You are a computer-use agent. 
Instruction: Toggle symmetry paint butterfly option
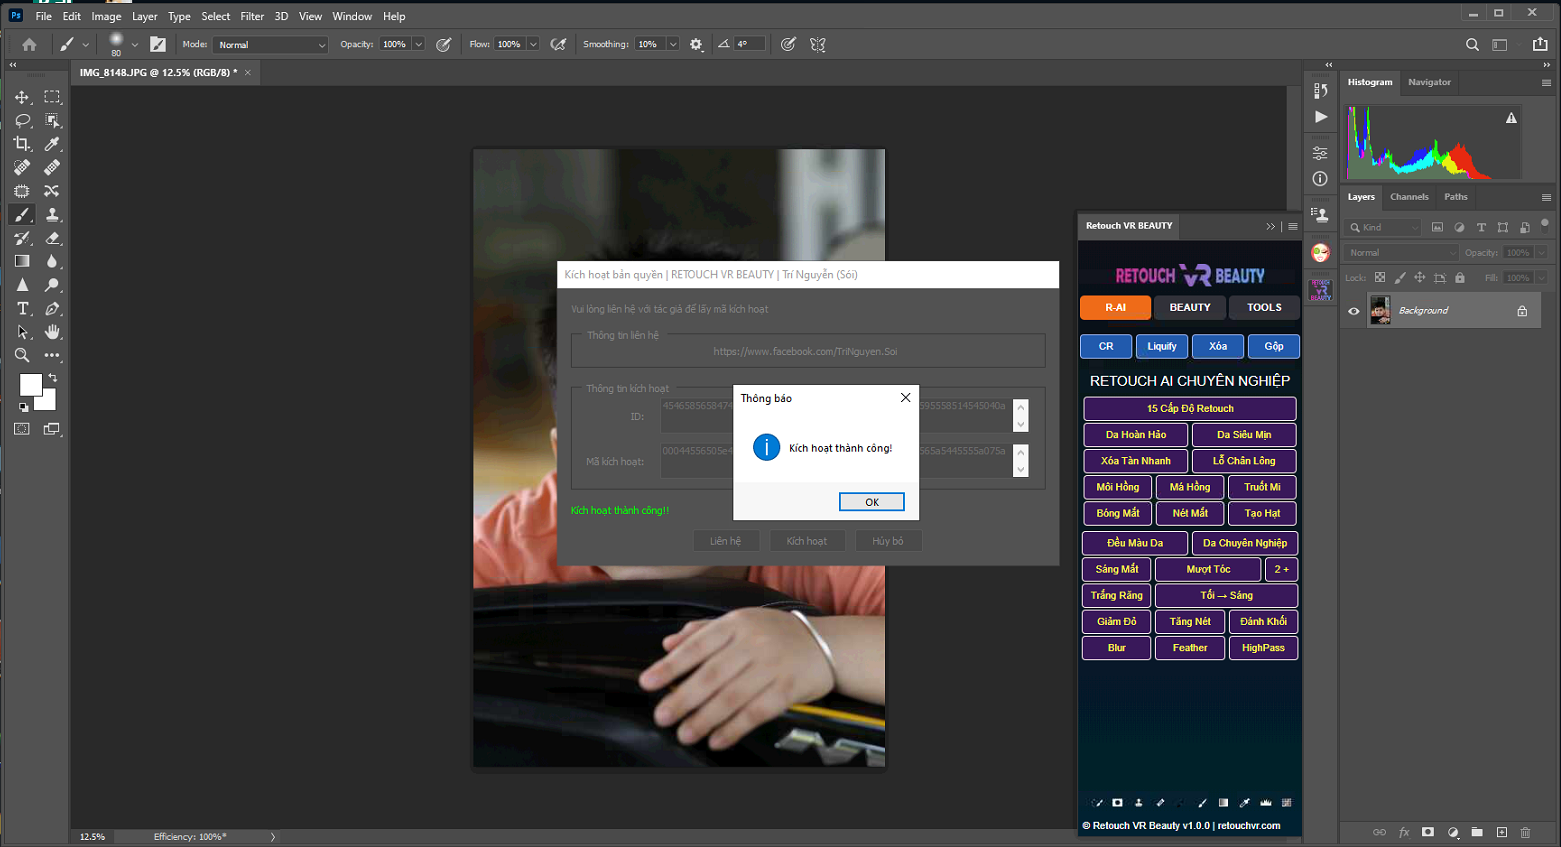818,44
